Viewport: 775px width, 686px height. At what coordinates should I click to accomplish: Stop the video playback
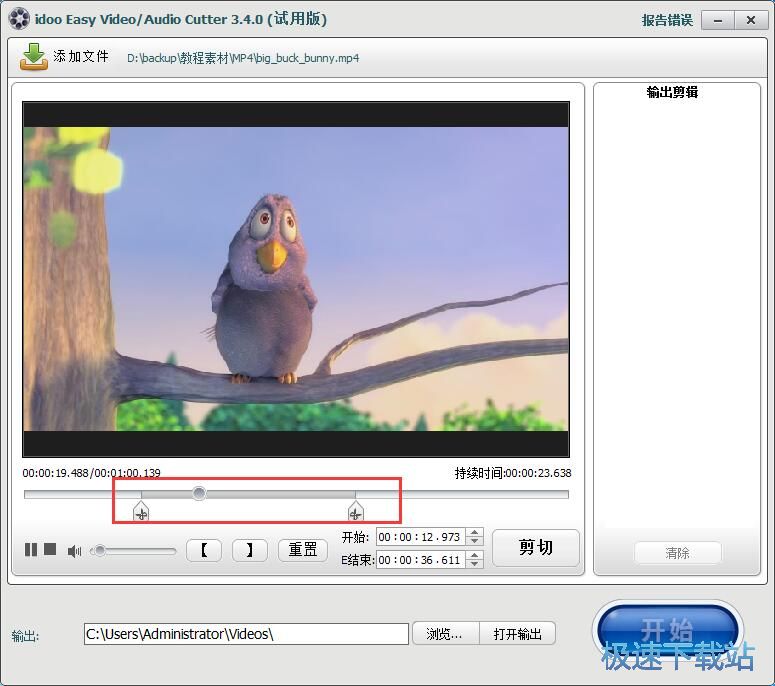[50, 549]
